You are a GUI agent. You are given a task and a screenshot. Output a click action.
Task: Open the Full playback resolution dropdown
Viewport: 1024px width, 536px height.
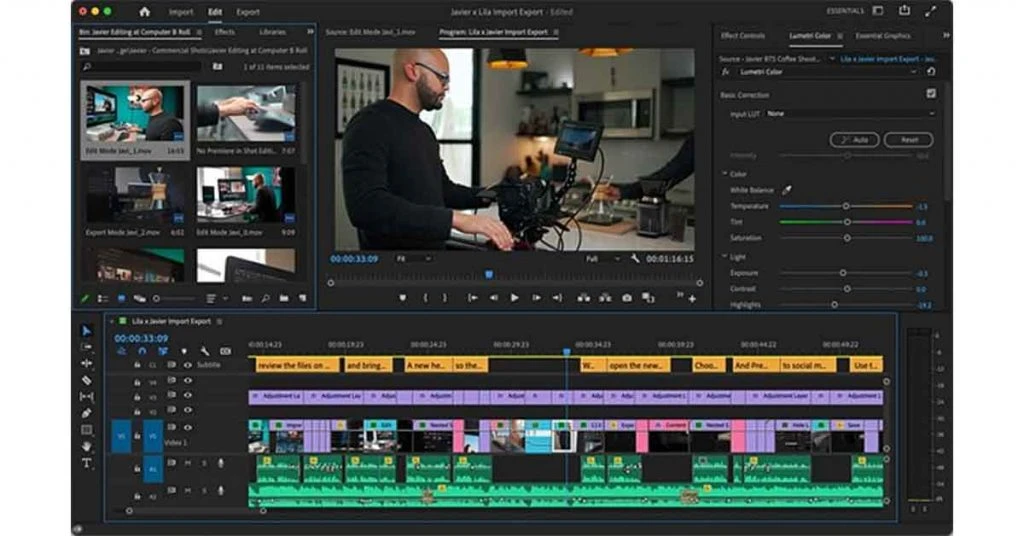pos(602,259)
